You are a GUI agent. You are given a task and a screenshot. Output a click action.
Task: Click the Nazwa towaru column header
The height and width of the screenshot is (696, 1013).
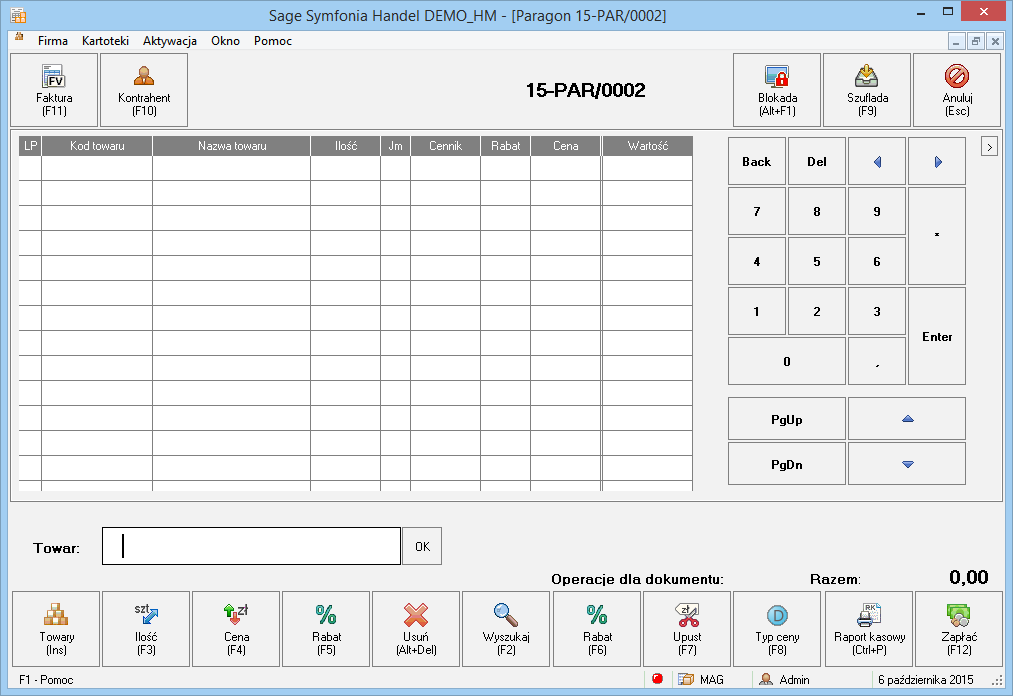click(x=232, y=146)
